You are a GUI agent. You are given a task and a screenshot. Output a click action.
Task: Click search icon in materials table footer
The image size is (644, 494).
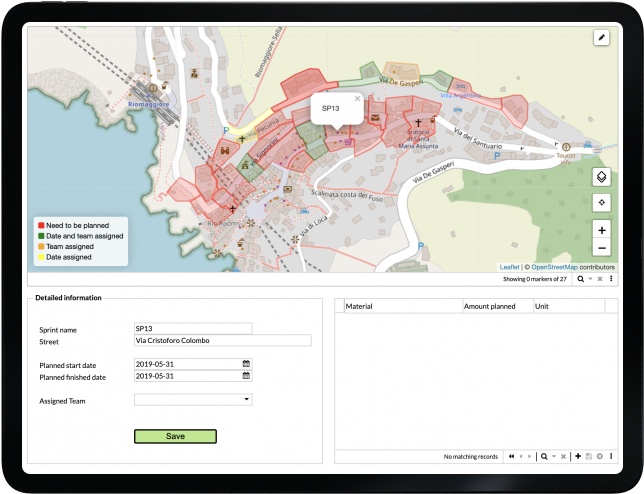point(543,456)
